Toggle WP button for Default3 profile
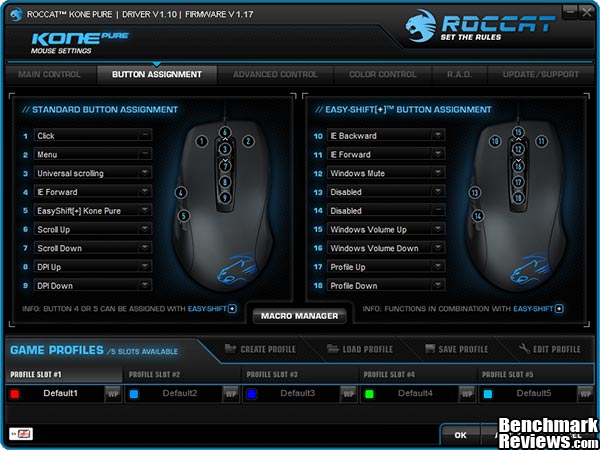600x450 pixels. pyautogui.click(x=348, y=394)
